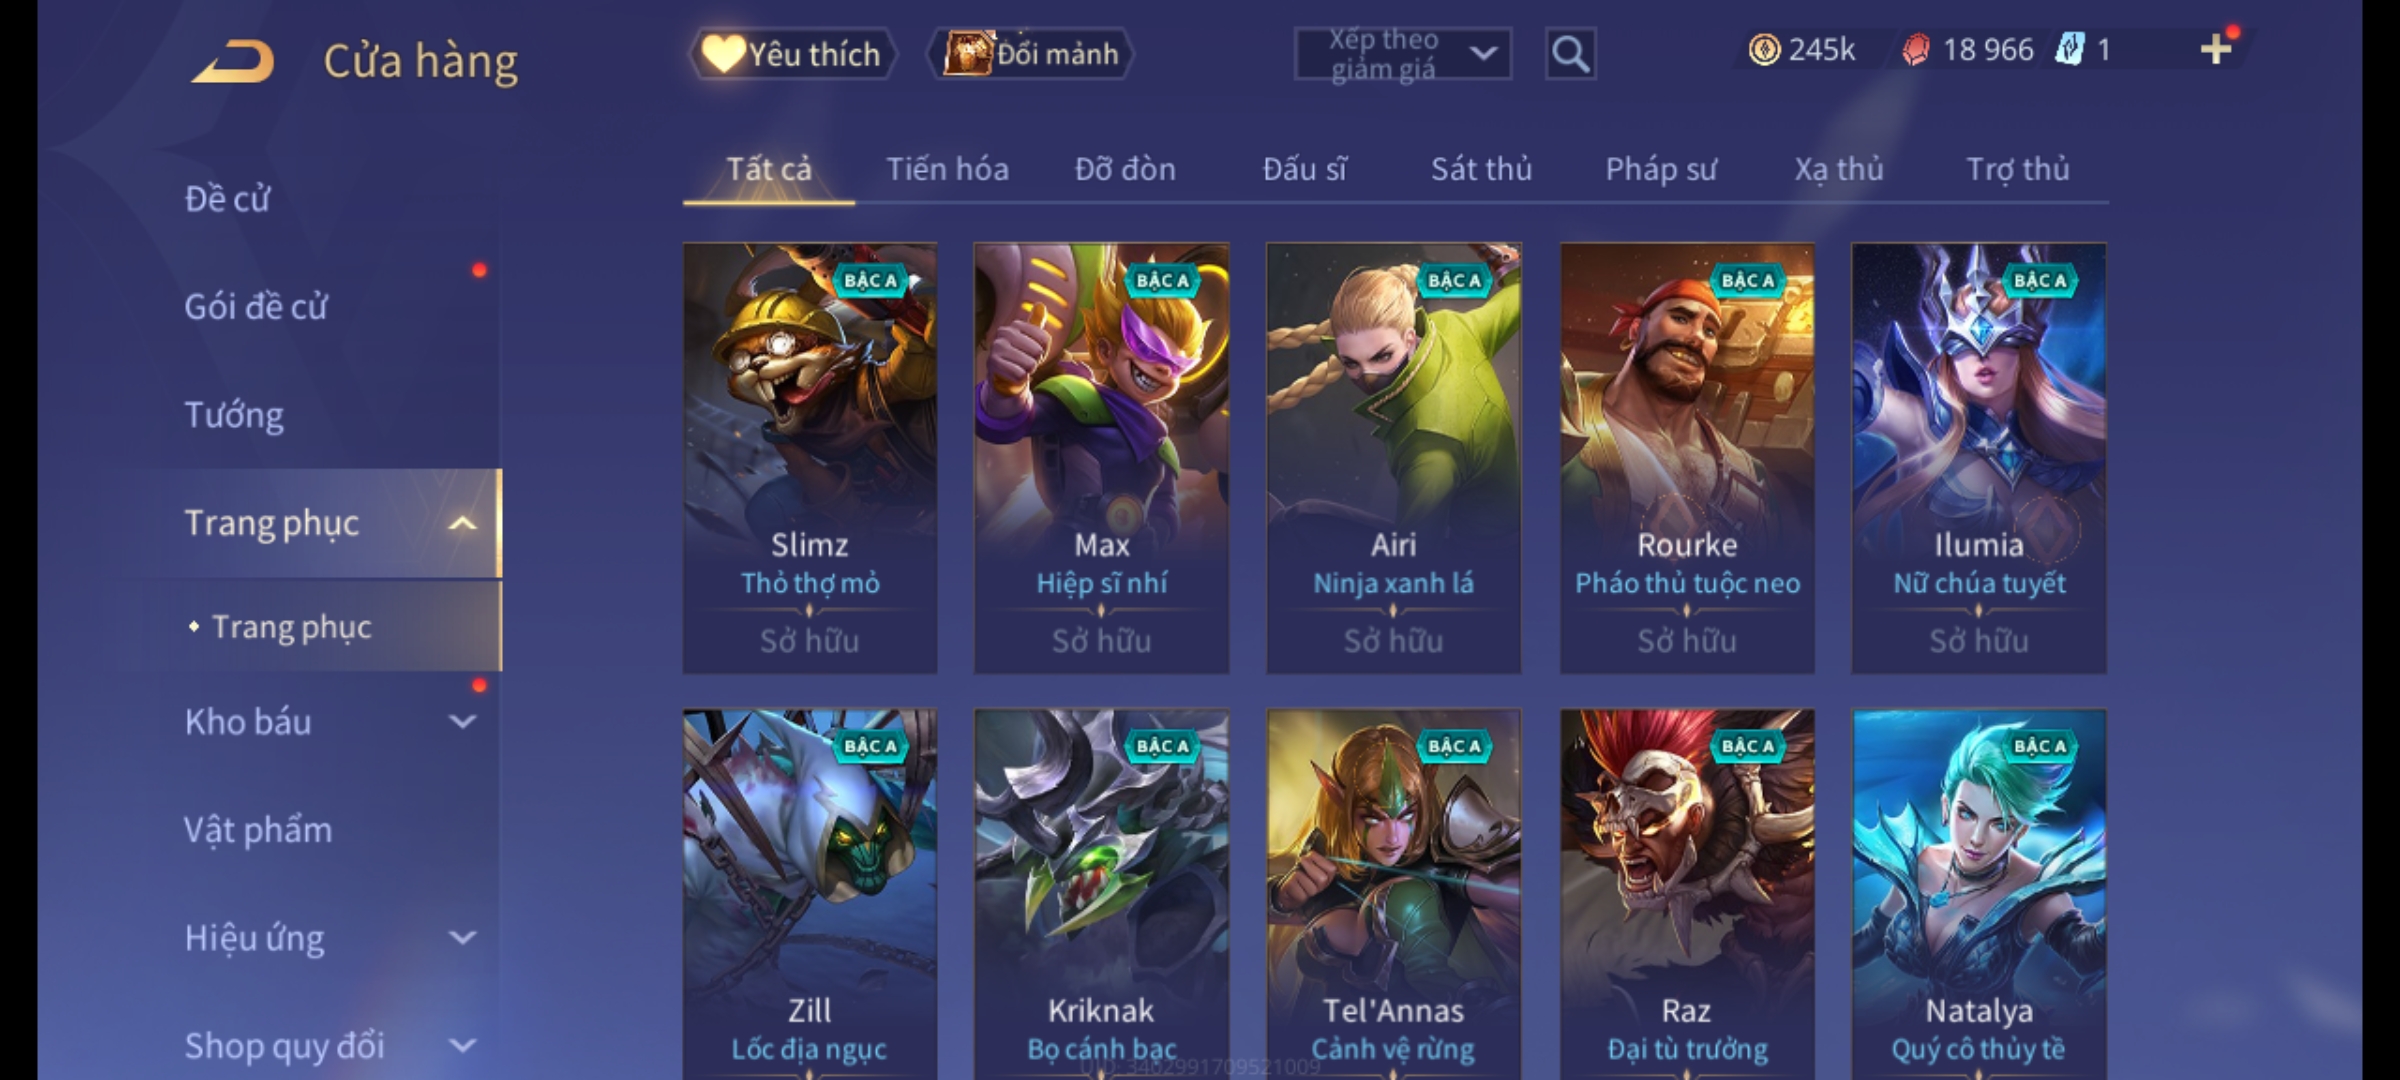Expand the Hiệu ứng sidebar section
The height and width of the screenshot is (1080, 2400).
[x=462, y=937]
